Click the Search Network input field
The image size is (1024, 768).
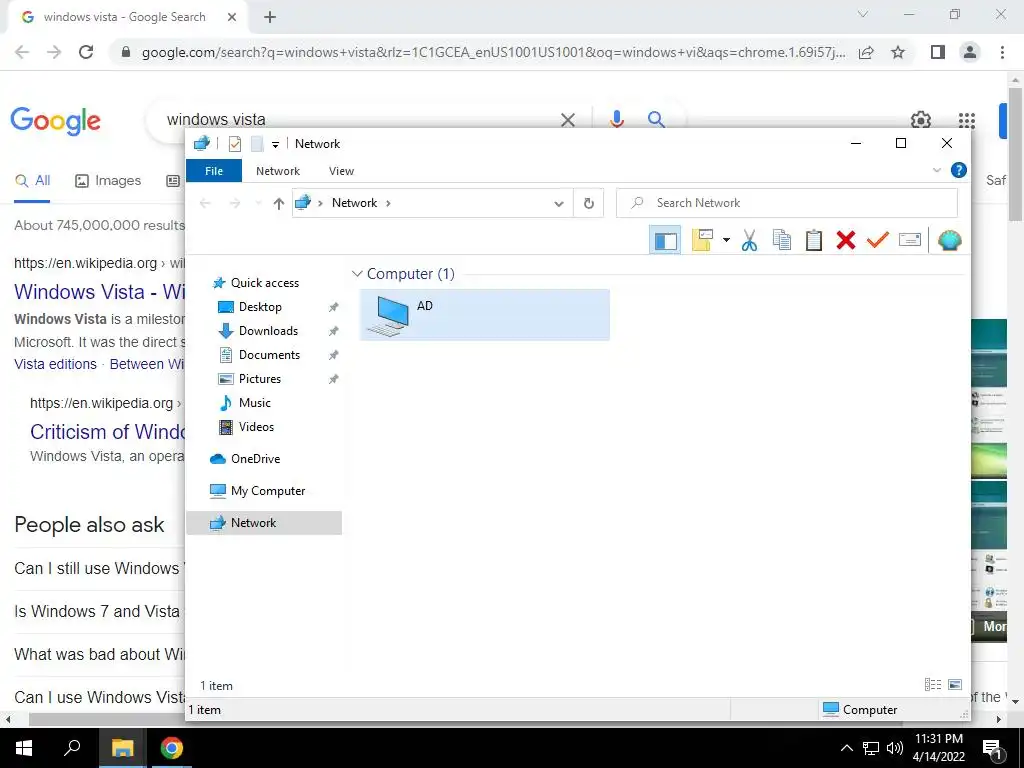click(x=787, y=203)
